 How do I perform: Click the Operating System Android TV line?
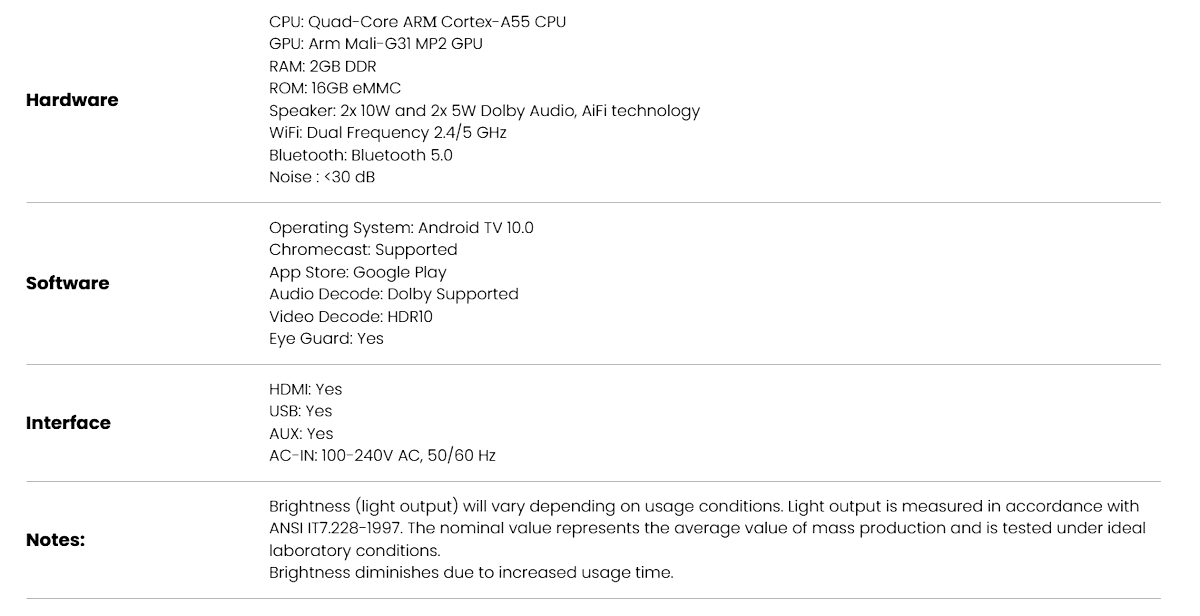[x=401, y=228]
